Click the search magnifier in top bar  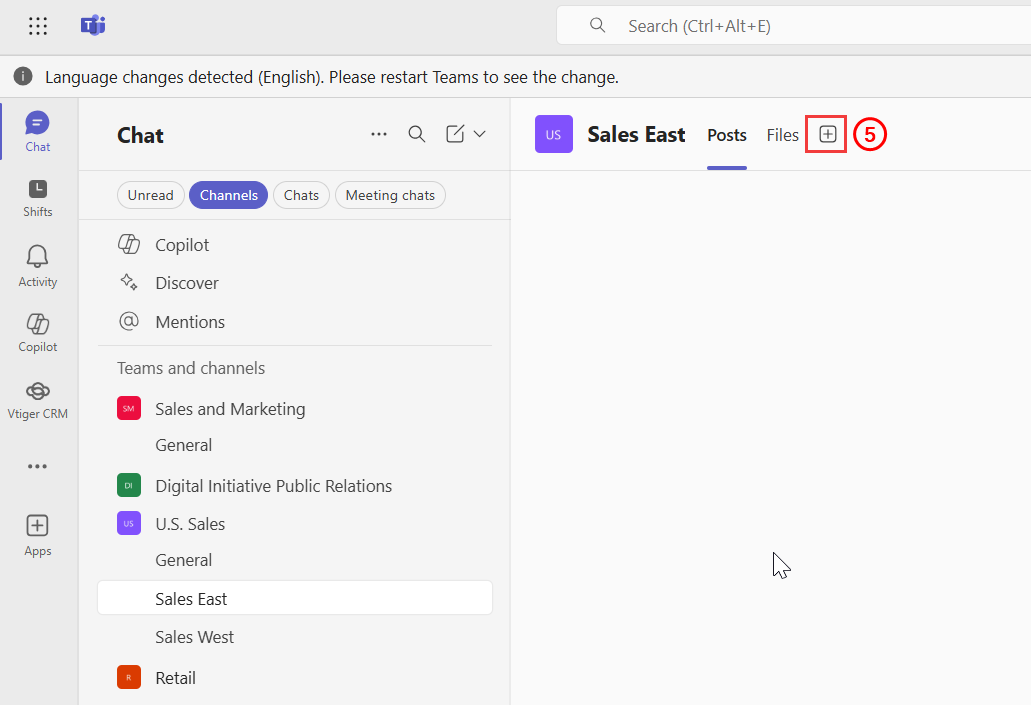pos(597,26)
